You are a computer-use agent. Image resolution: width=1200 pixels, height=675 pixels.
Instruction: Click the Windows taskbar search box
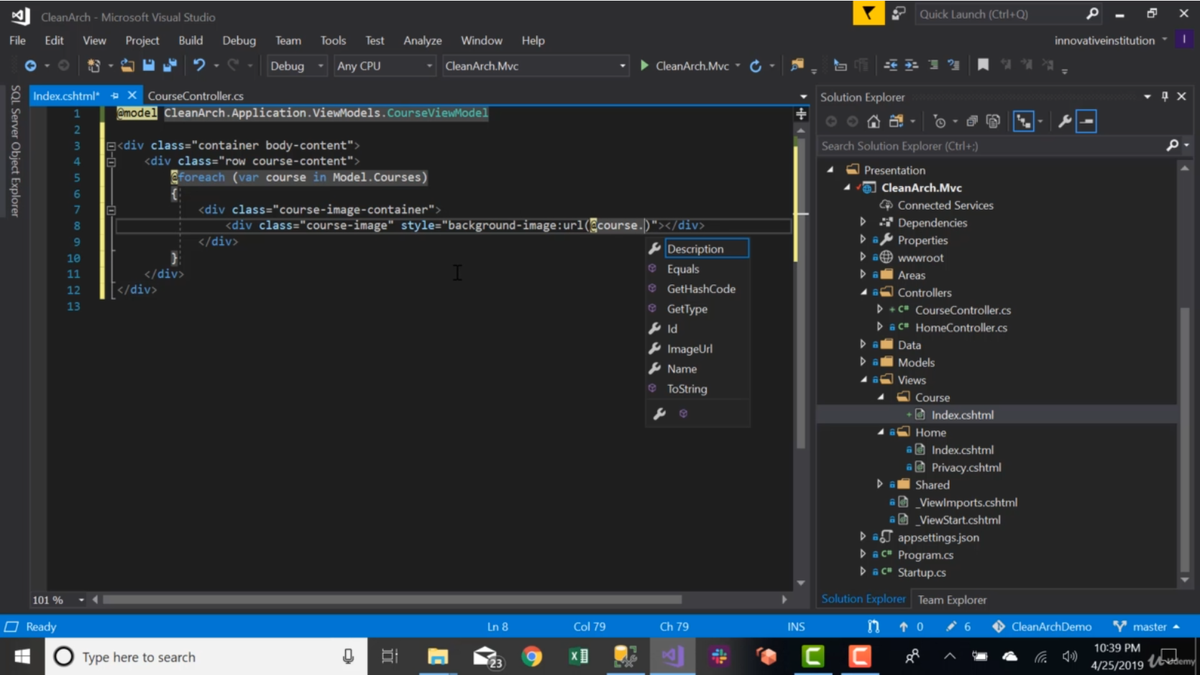click(207, 657)
